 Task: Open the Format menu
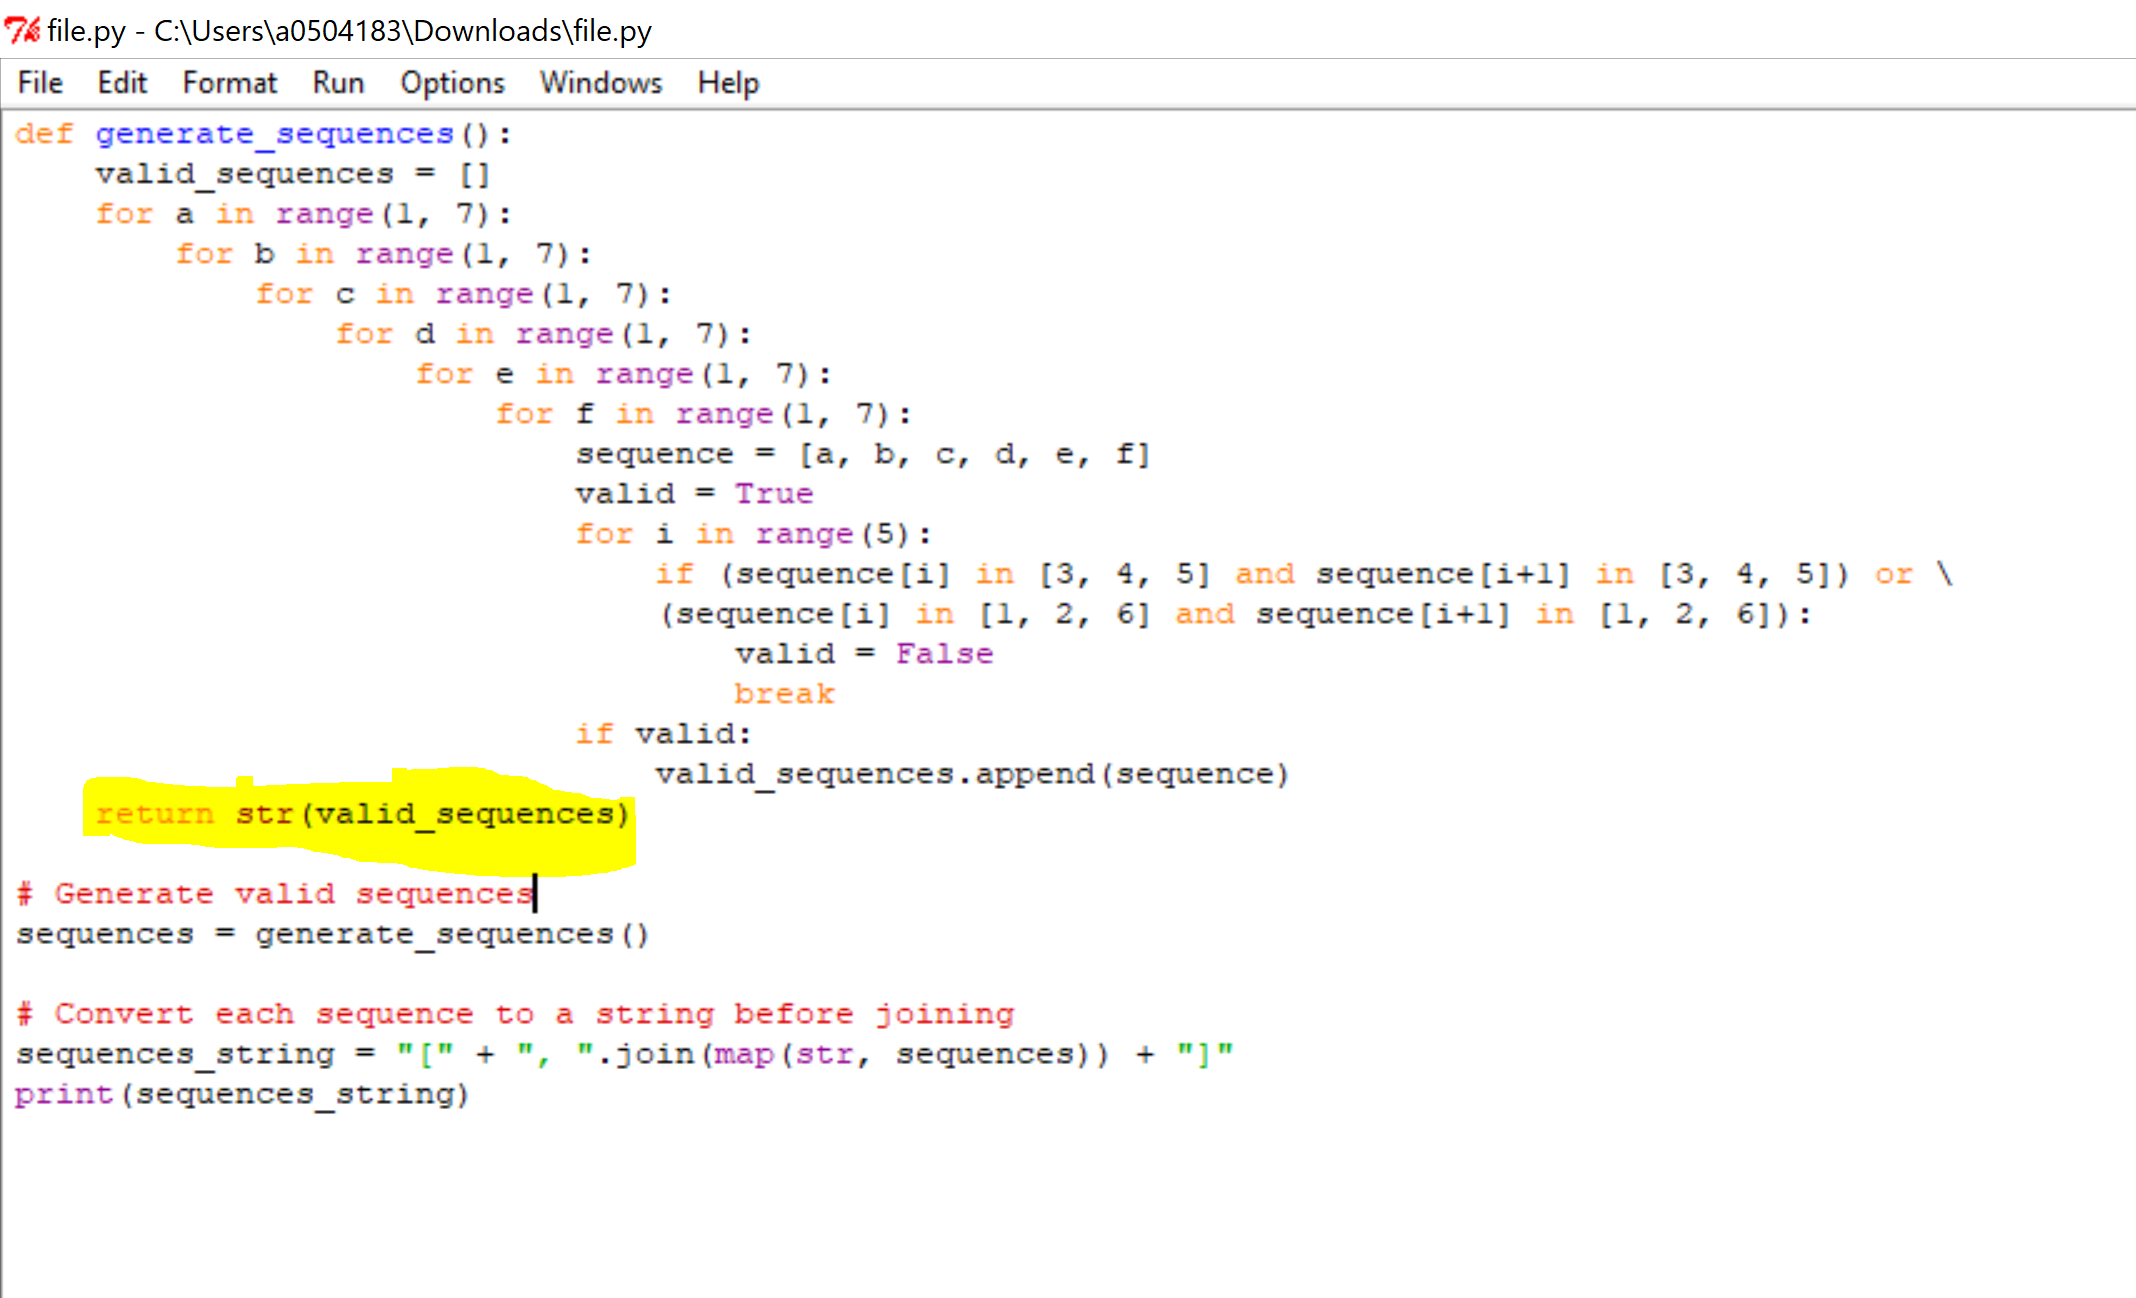tap(229, 82)
